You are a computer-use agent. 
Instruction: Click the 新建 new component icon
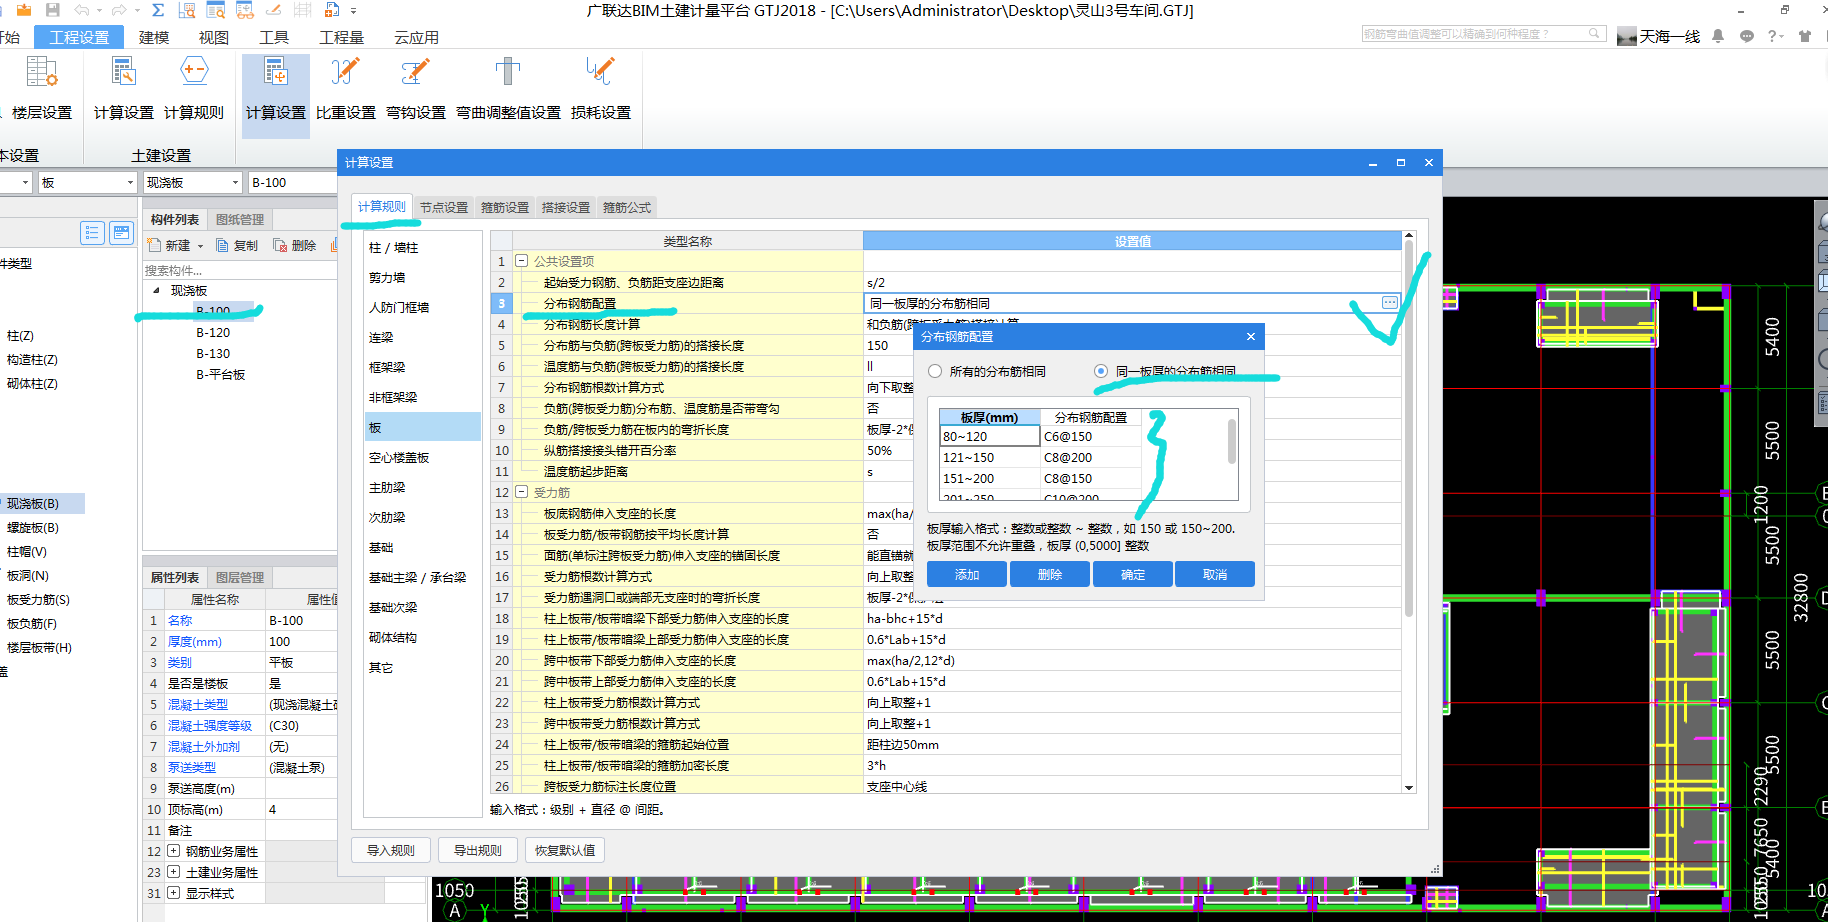[x=154, y=245]
